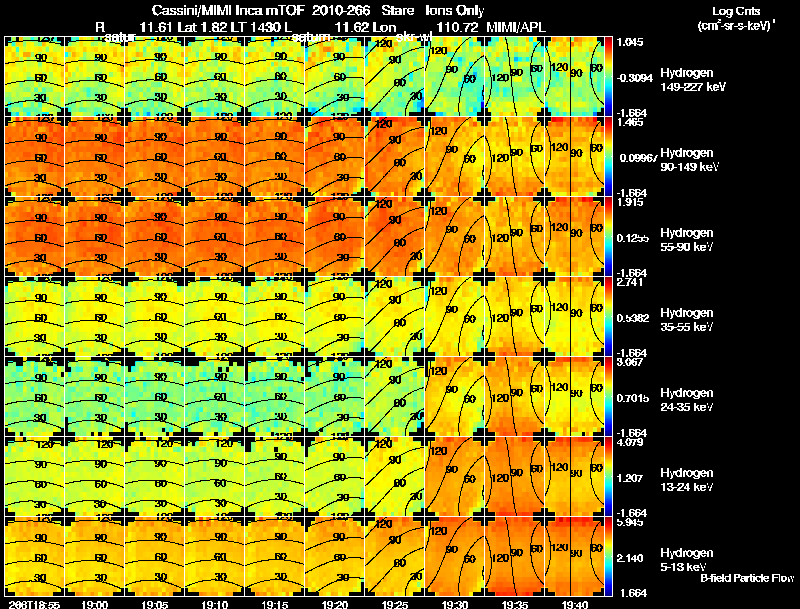Click the color bar for 13-24 keV row
This screenshot has width=800, height=609.
(608, 477)
